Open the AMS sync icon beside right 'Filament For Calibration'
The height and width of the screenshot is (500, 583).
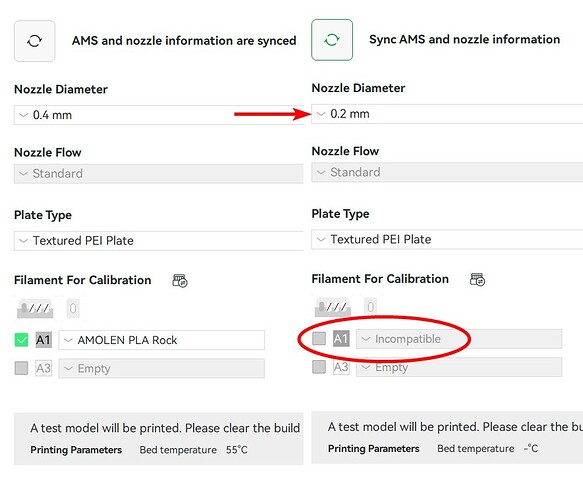(477, 279)
